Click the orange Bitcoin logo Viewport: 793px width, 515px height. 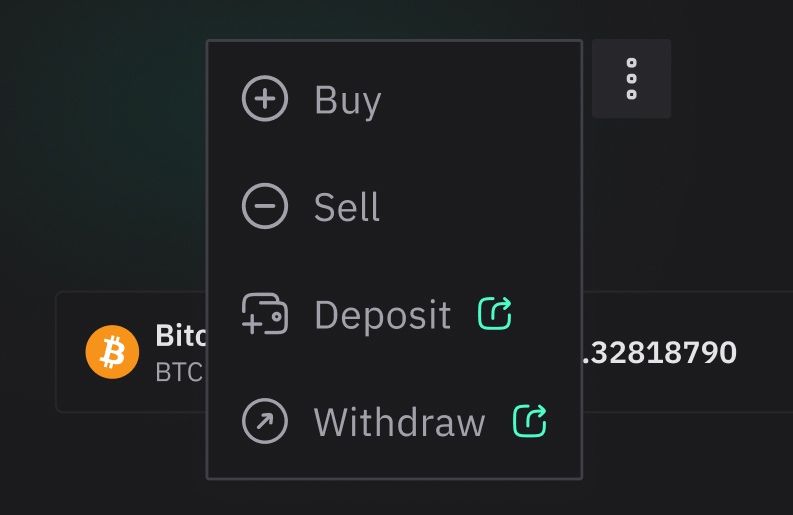point(112,352)
